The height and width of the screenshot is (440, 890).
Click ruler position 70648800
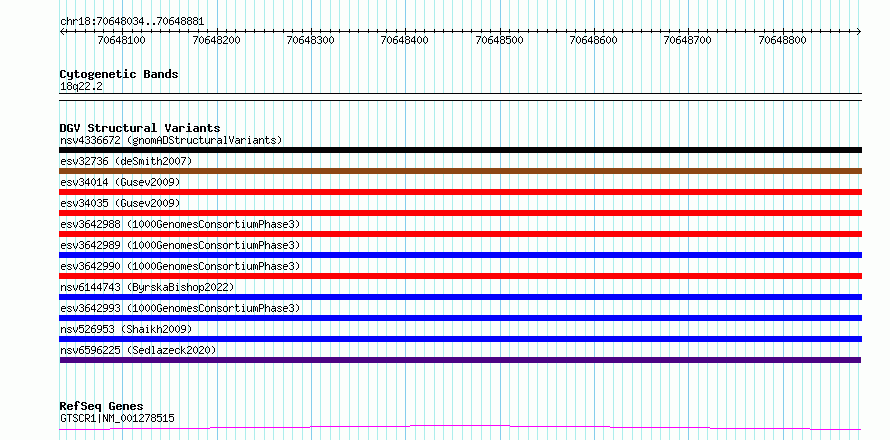pos(782,40)
